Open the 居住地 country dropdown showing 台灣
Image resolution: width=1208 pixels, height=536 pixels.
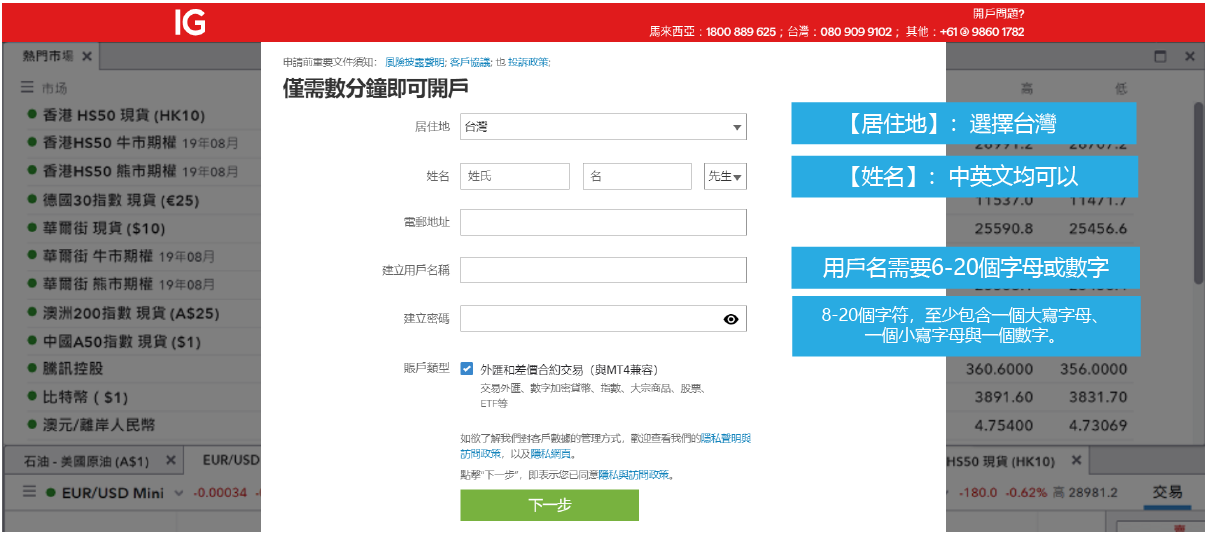point(603,127)
